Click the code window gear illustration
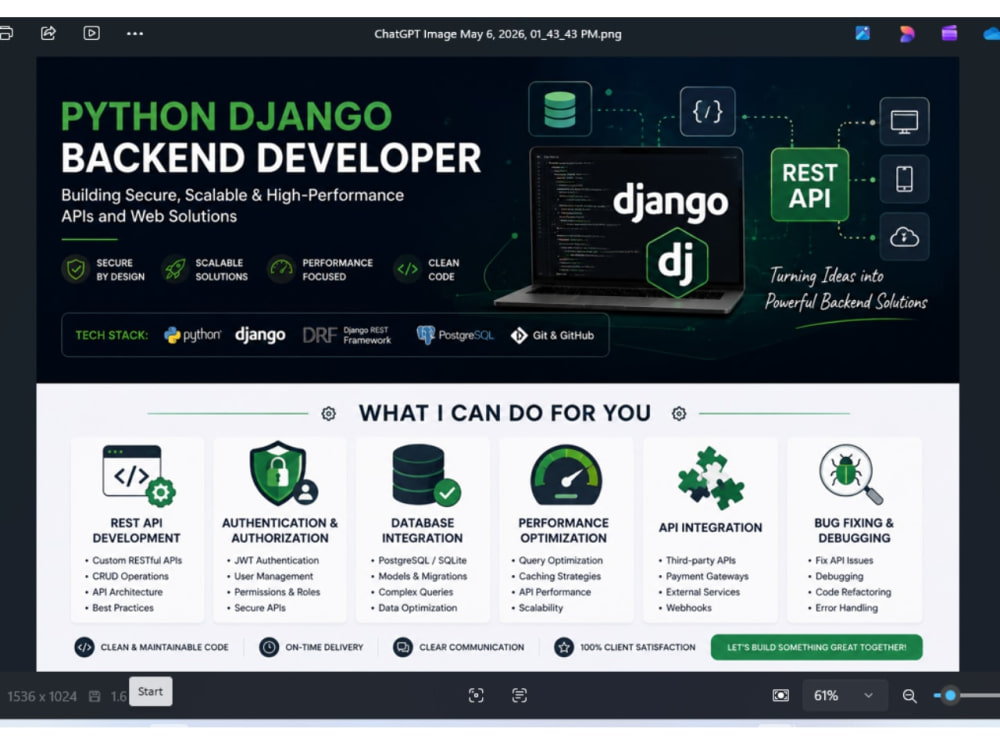The image size is (1000, 750). (138, 475)
